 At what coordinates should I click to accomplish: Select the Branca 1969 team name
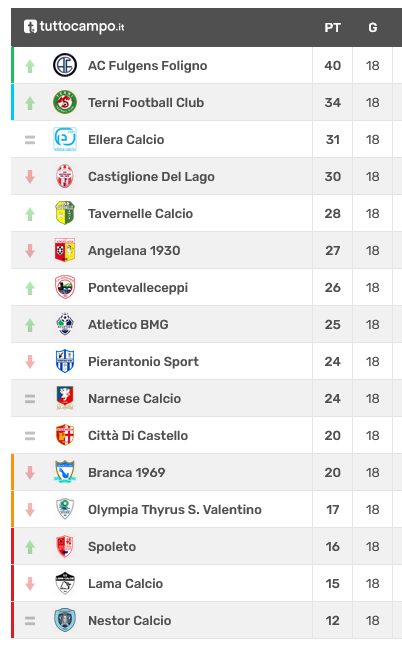127,472
